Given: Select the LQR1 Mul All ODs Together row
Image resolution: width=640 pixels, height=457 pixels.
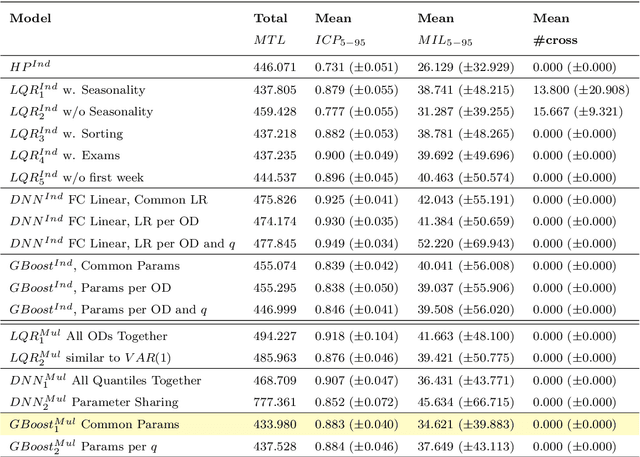Looking at the screenshot, I should click(87, 337).
